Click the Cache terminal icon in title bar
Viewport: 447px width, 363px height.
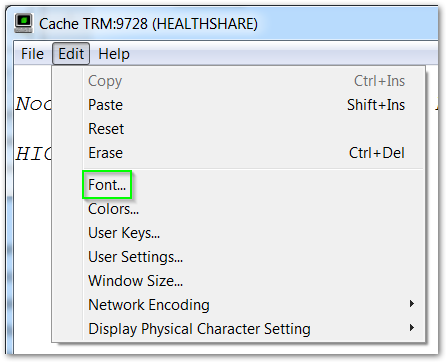point(24,23)
